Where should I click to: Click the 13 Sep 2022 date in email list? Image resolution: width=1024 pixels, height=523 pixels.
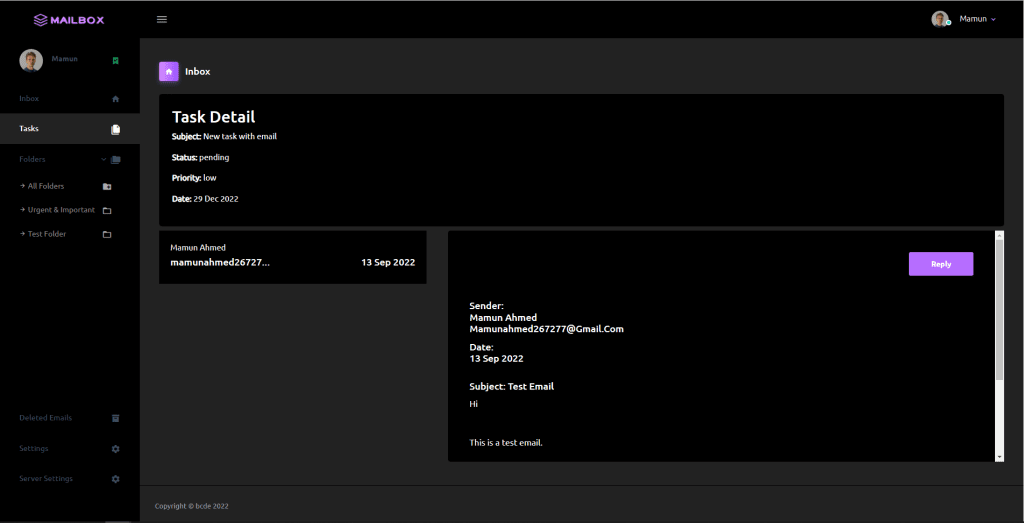(x=388, y=262)
